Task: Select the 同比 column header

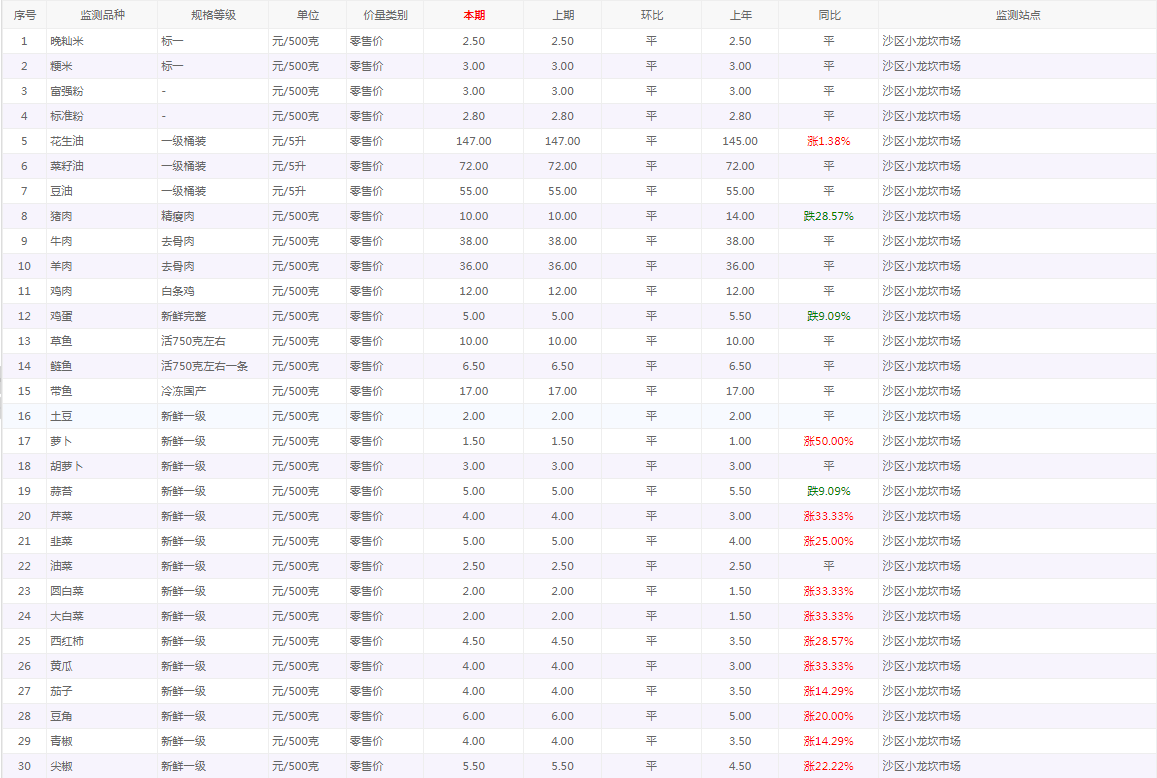Action: point(828,15)
